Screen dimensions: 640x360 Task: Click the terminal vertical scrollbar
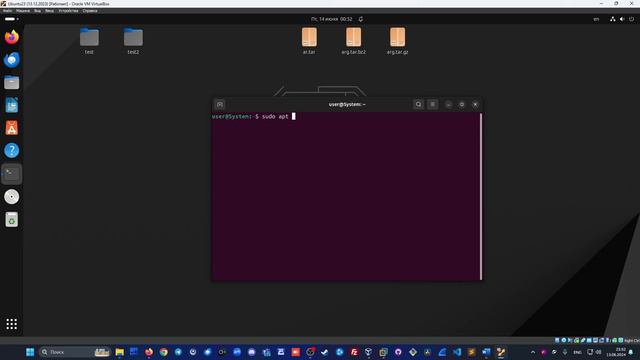tap(481, 196)
